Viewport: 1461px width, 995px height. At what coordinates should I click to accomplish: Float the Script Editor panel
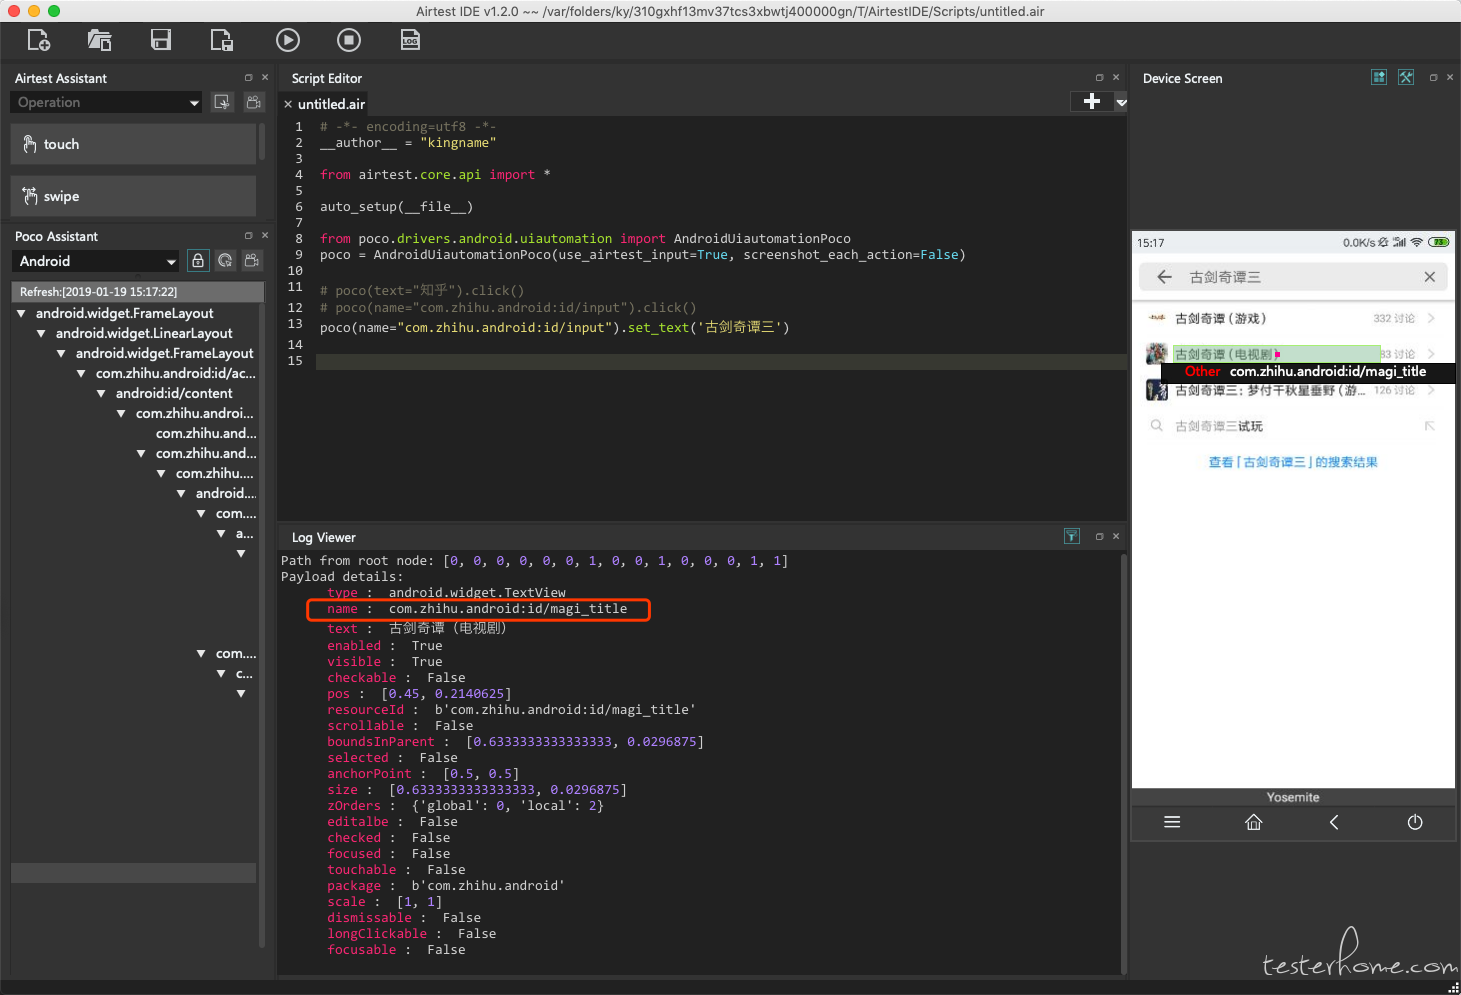coord(1099,77)
